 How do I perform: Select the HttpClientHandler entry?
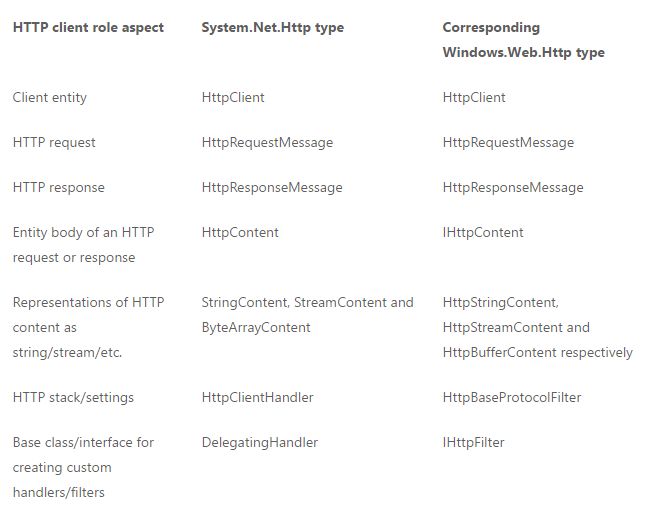pyautogui.click(x=257, y=398)
